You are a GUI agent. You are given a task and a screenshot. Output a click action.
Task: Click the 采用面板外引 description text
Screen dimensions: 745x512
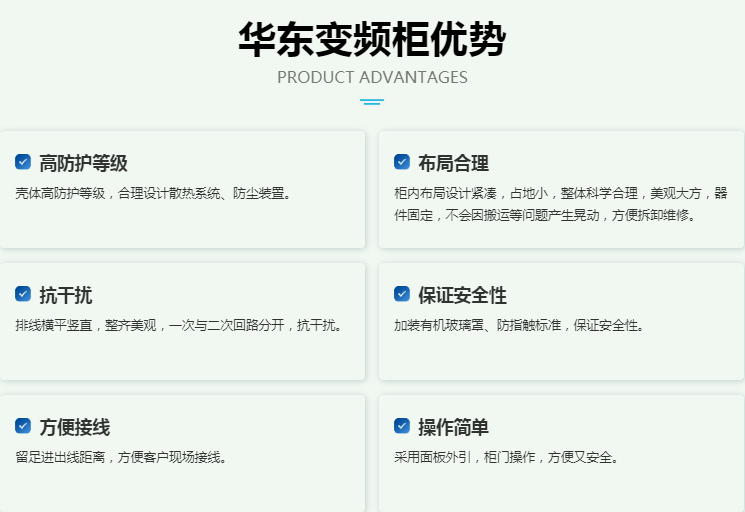pyautogui.click(x=506, y=457)
